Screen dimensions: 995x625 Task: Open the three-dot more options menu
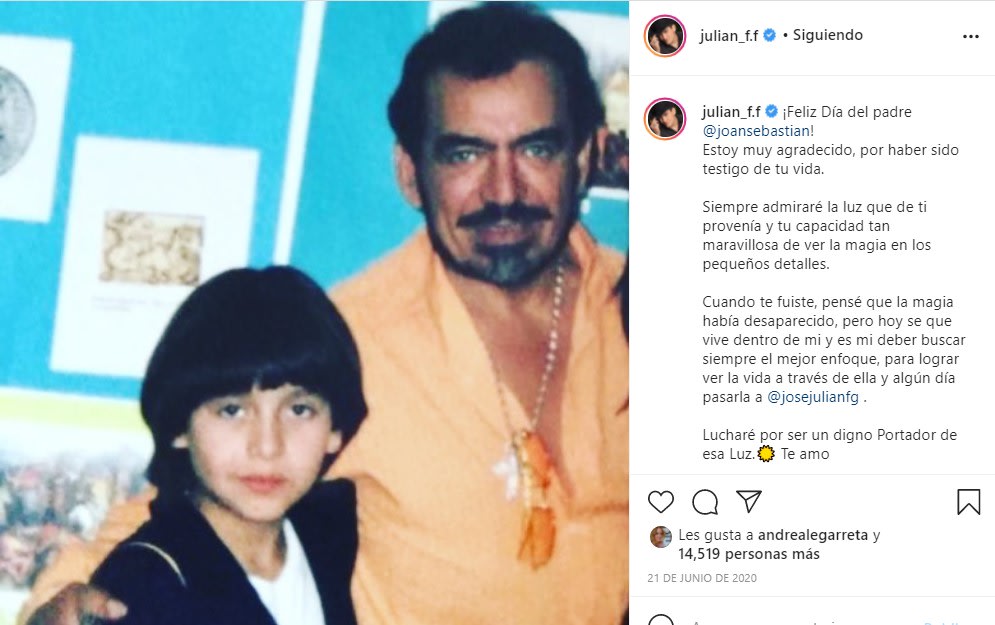coord(971,36)
